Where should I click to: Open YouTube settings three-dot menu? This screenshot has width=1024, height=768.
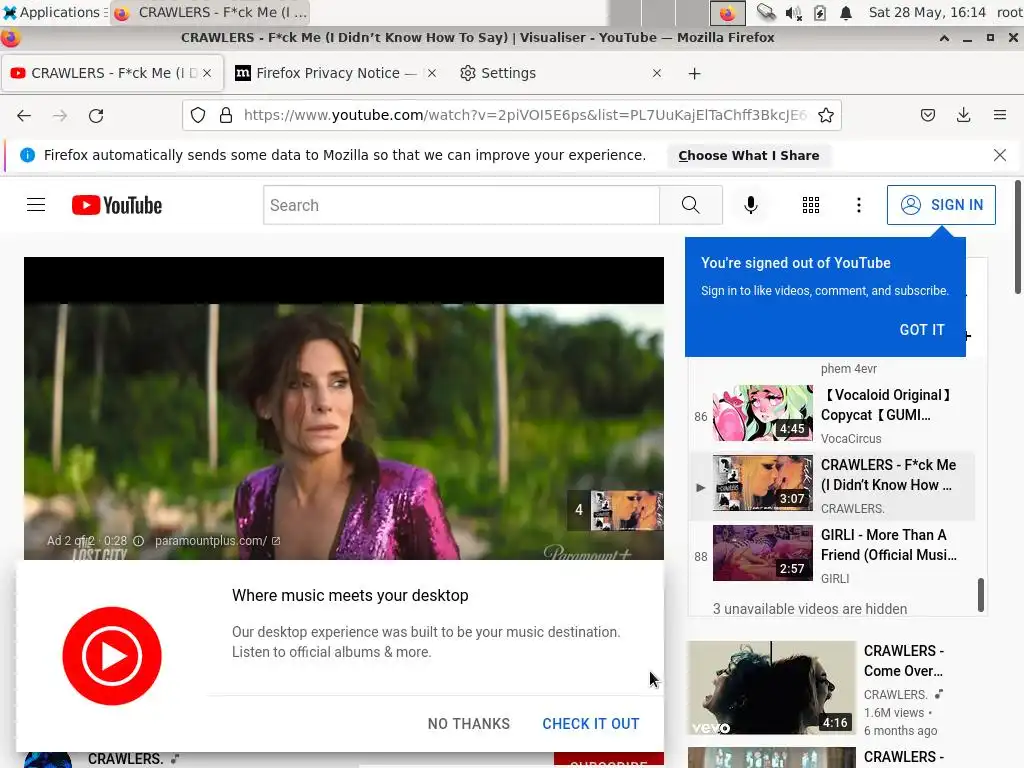click(x=859, y=205)
